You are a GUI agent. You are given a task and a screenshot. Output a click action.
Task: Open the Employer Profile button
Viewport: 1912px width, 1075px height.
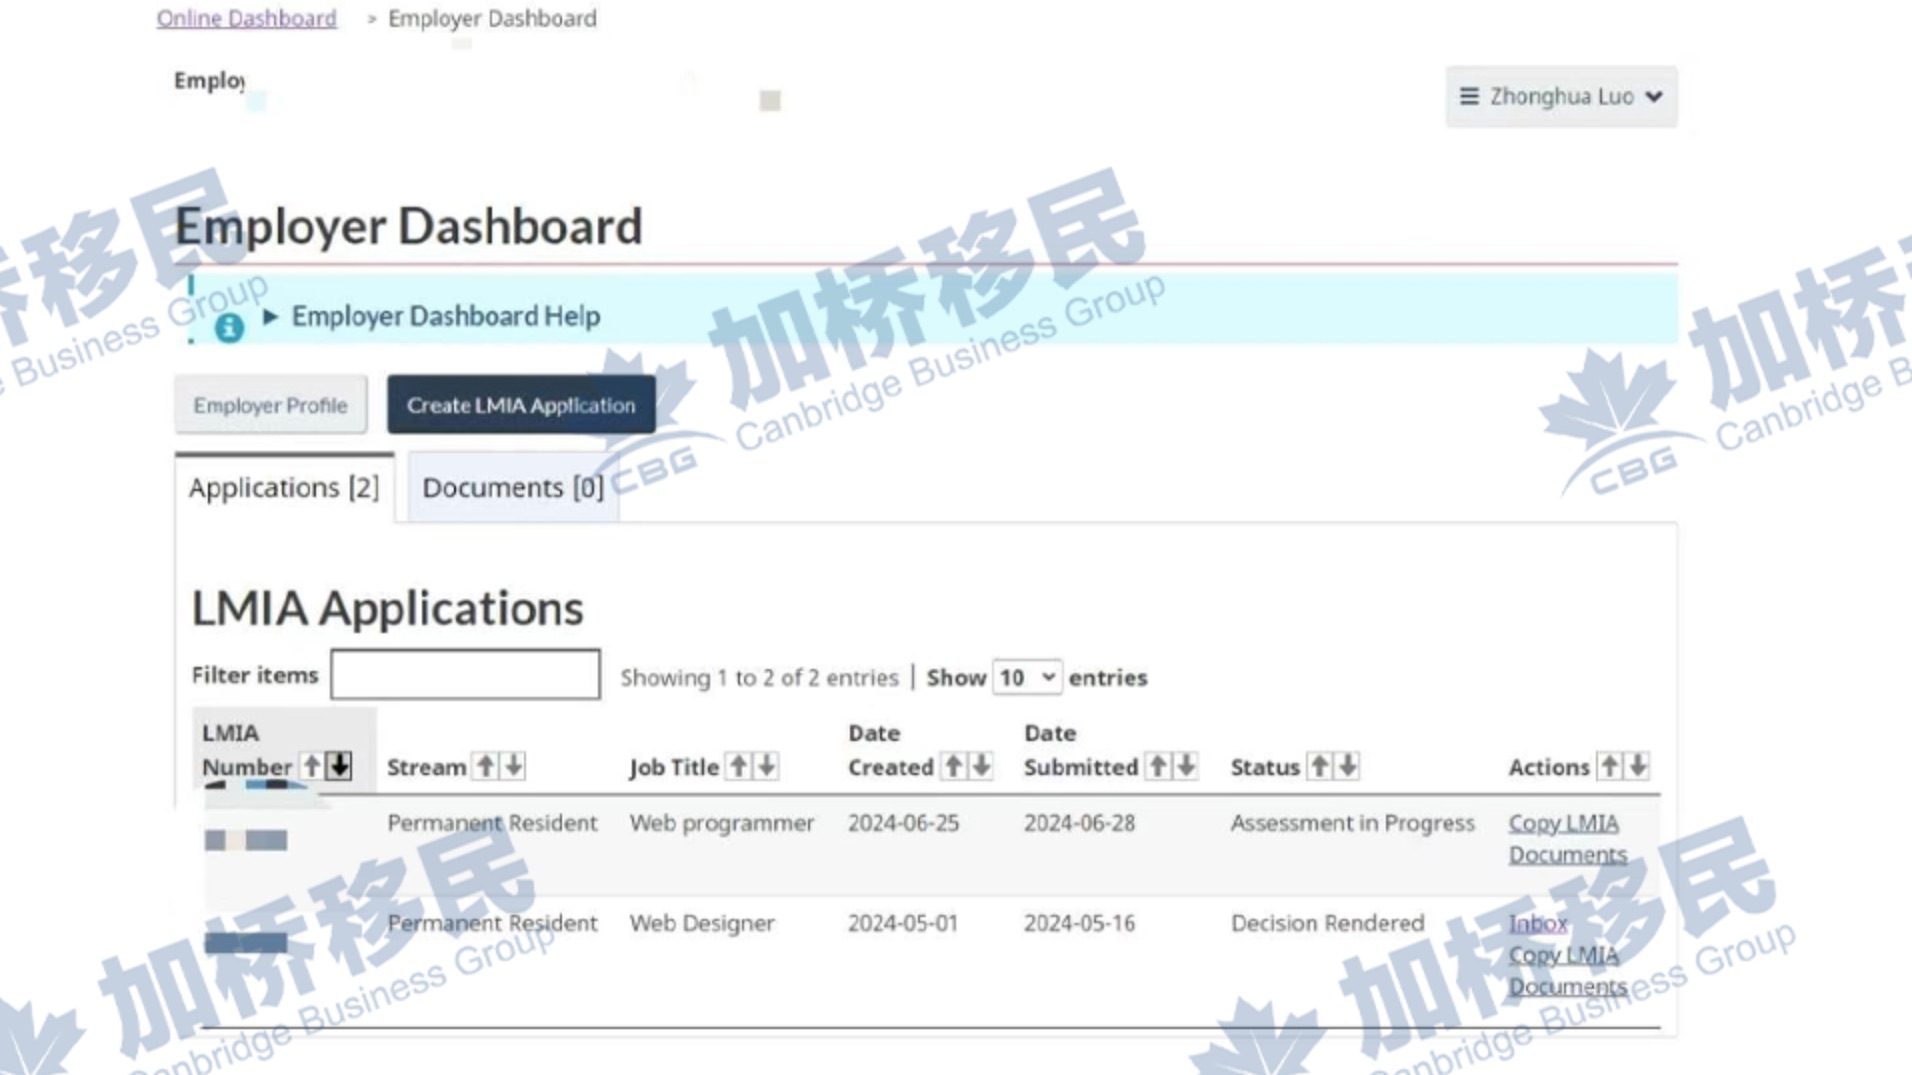270,405
